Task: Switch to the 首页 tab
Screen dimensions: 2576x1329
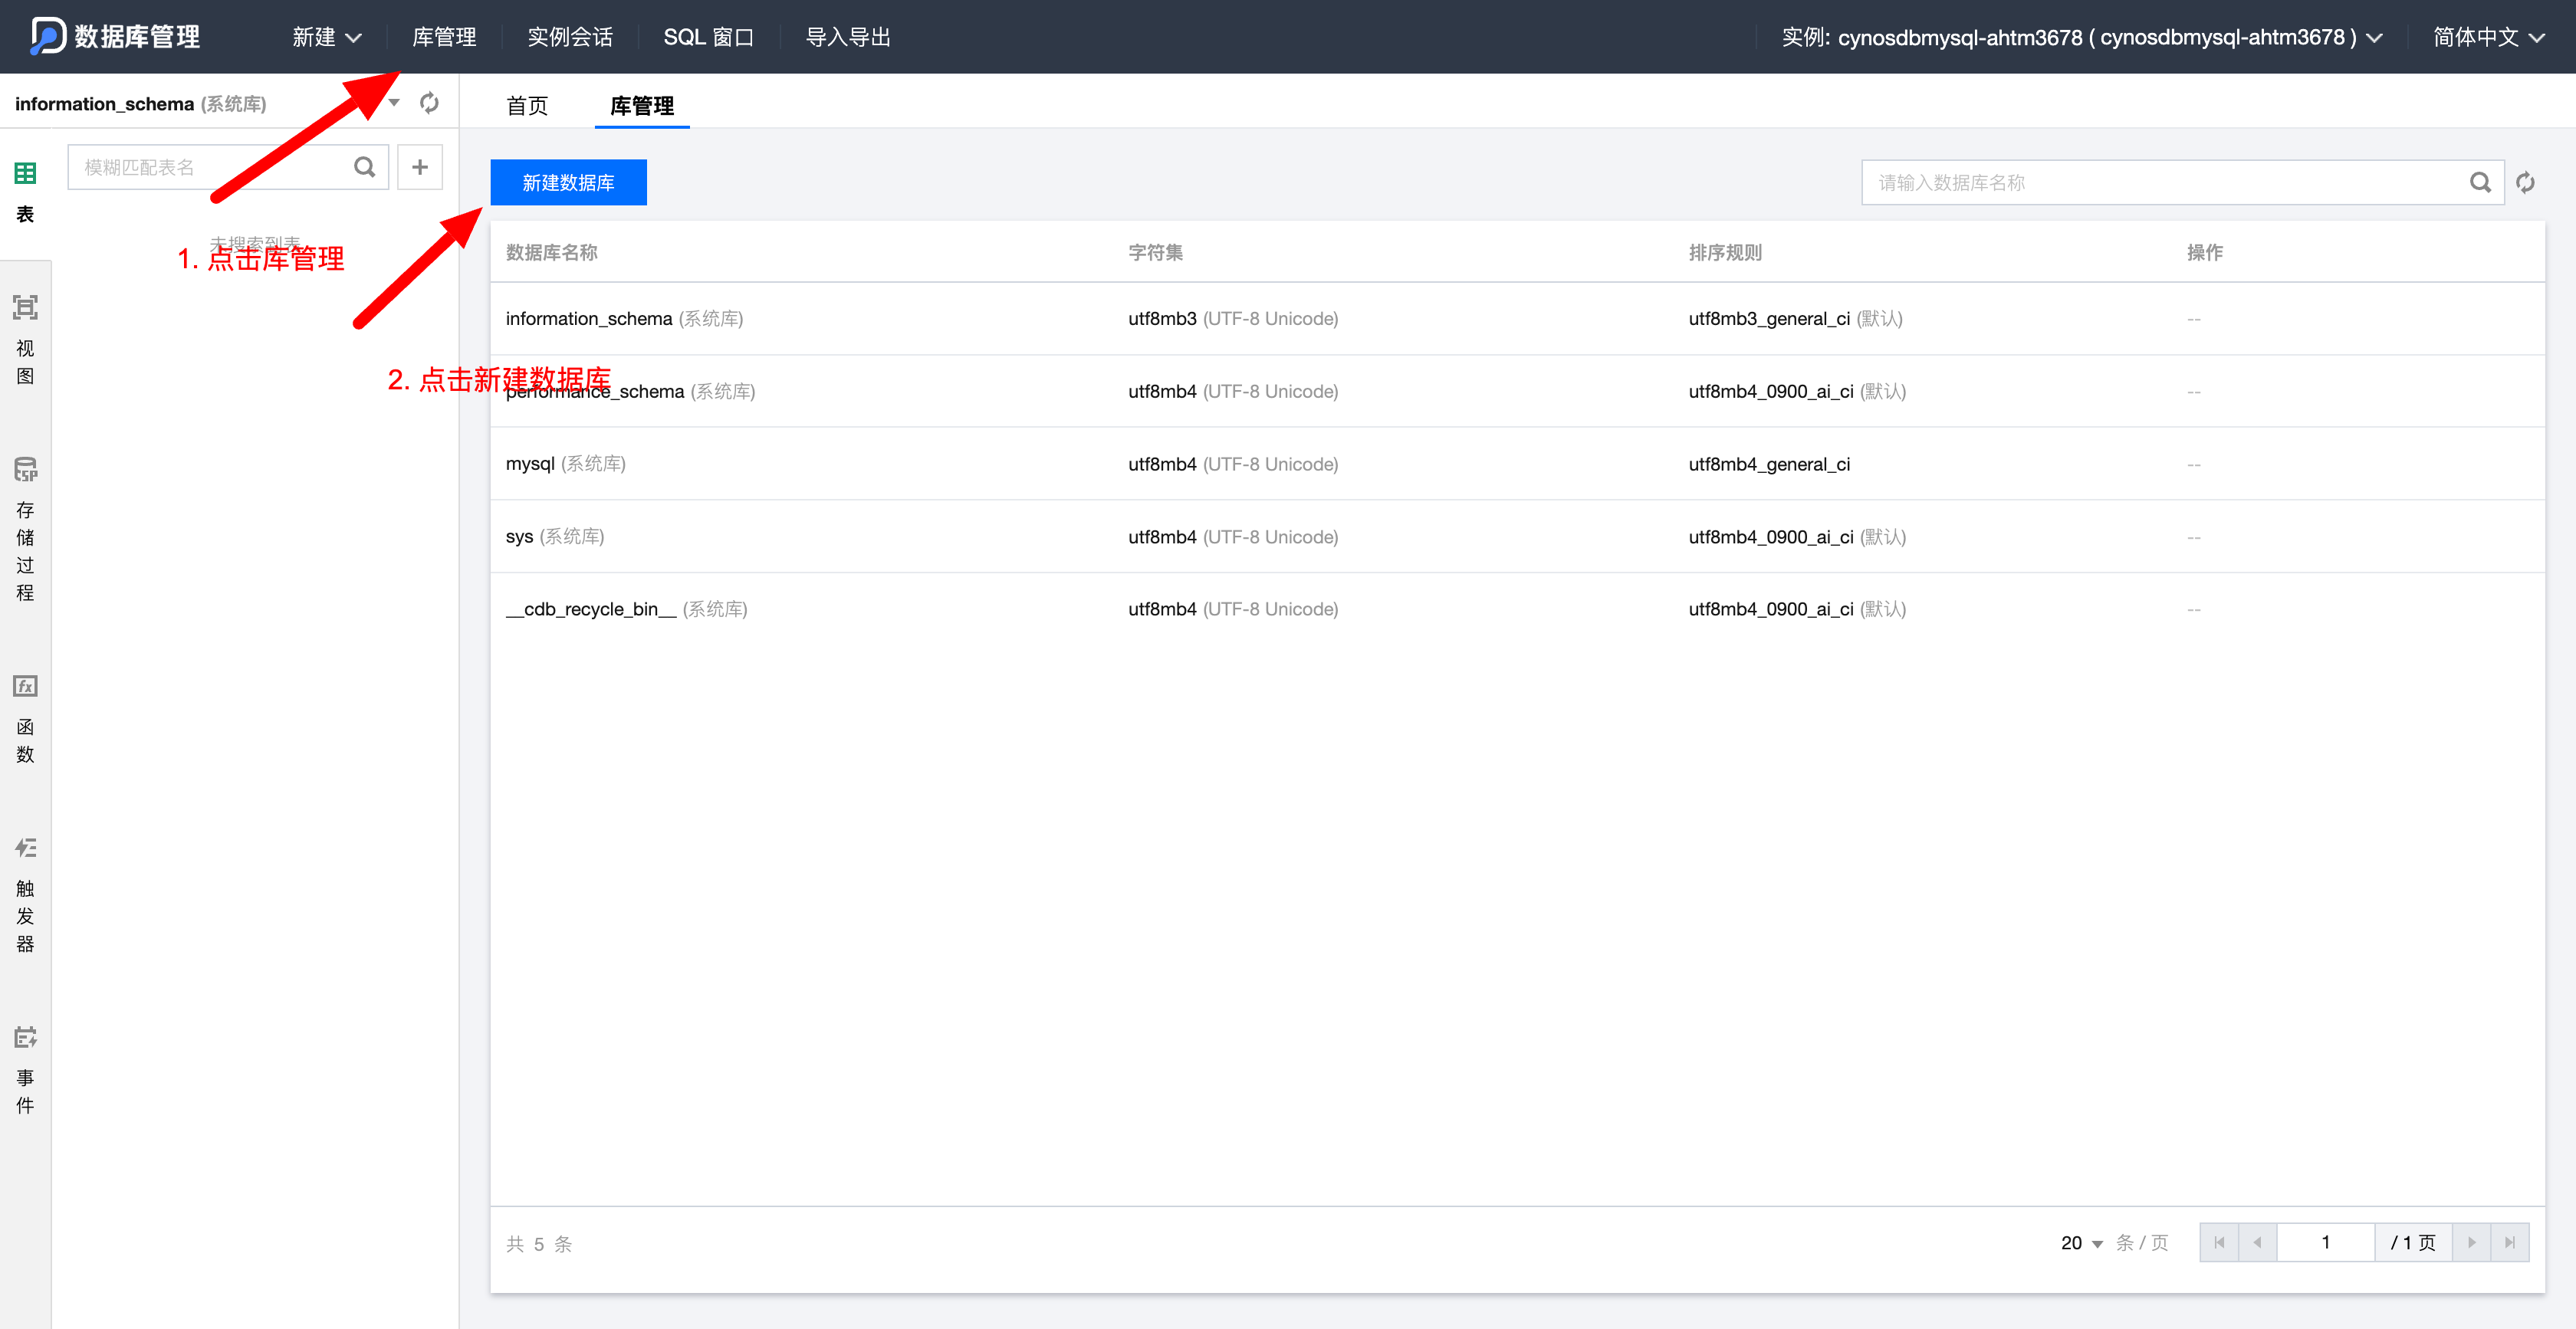Action: [x=527, y=105]
